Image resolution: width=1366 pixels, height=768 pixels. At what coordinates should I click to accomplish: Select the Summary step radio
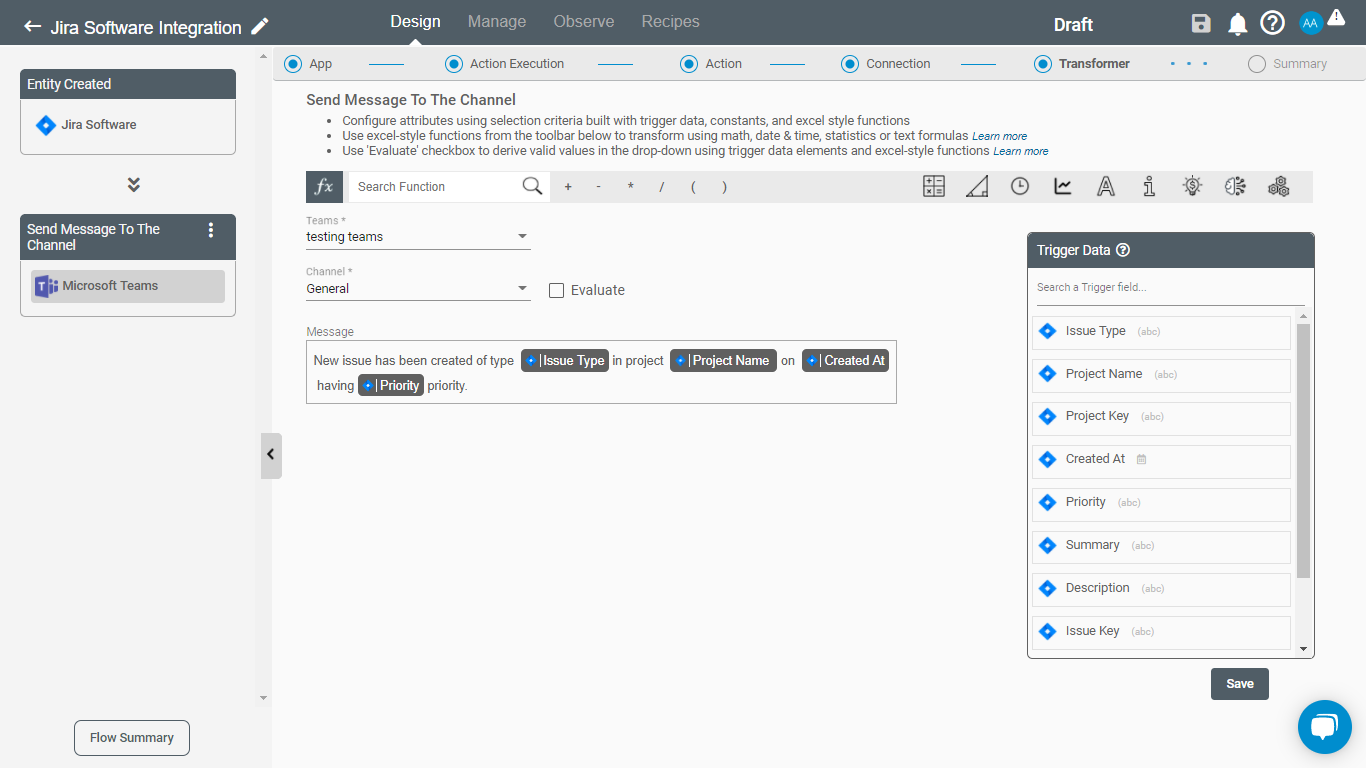pyautogui.click(x=1257, y=64)
